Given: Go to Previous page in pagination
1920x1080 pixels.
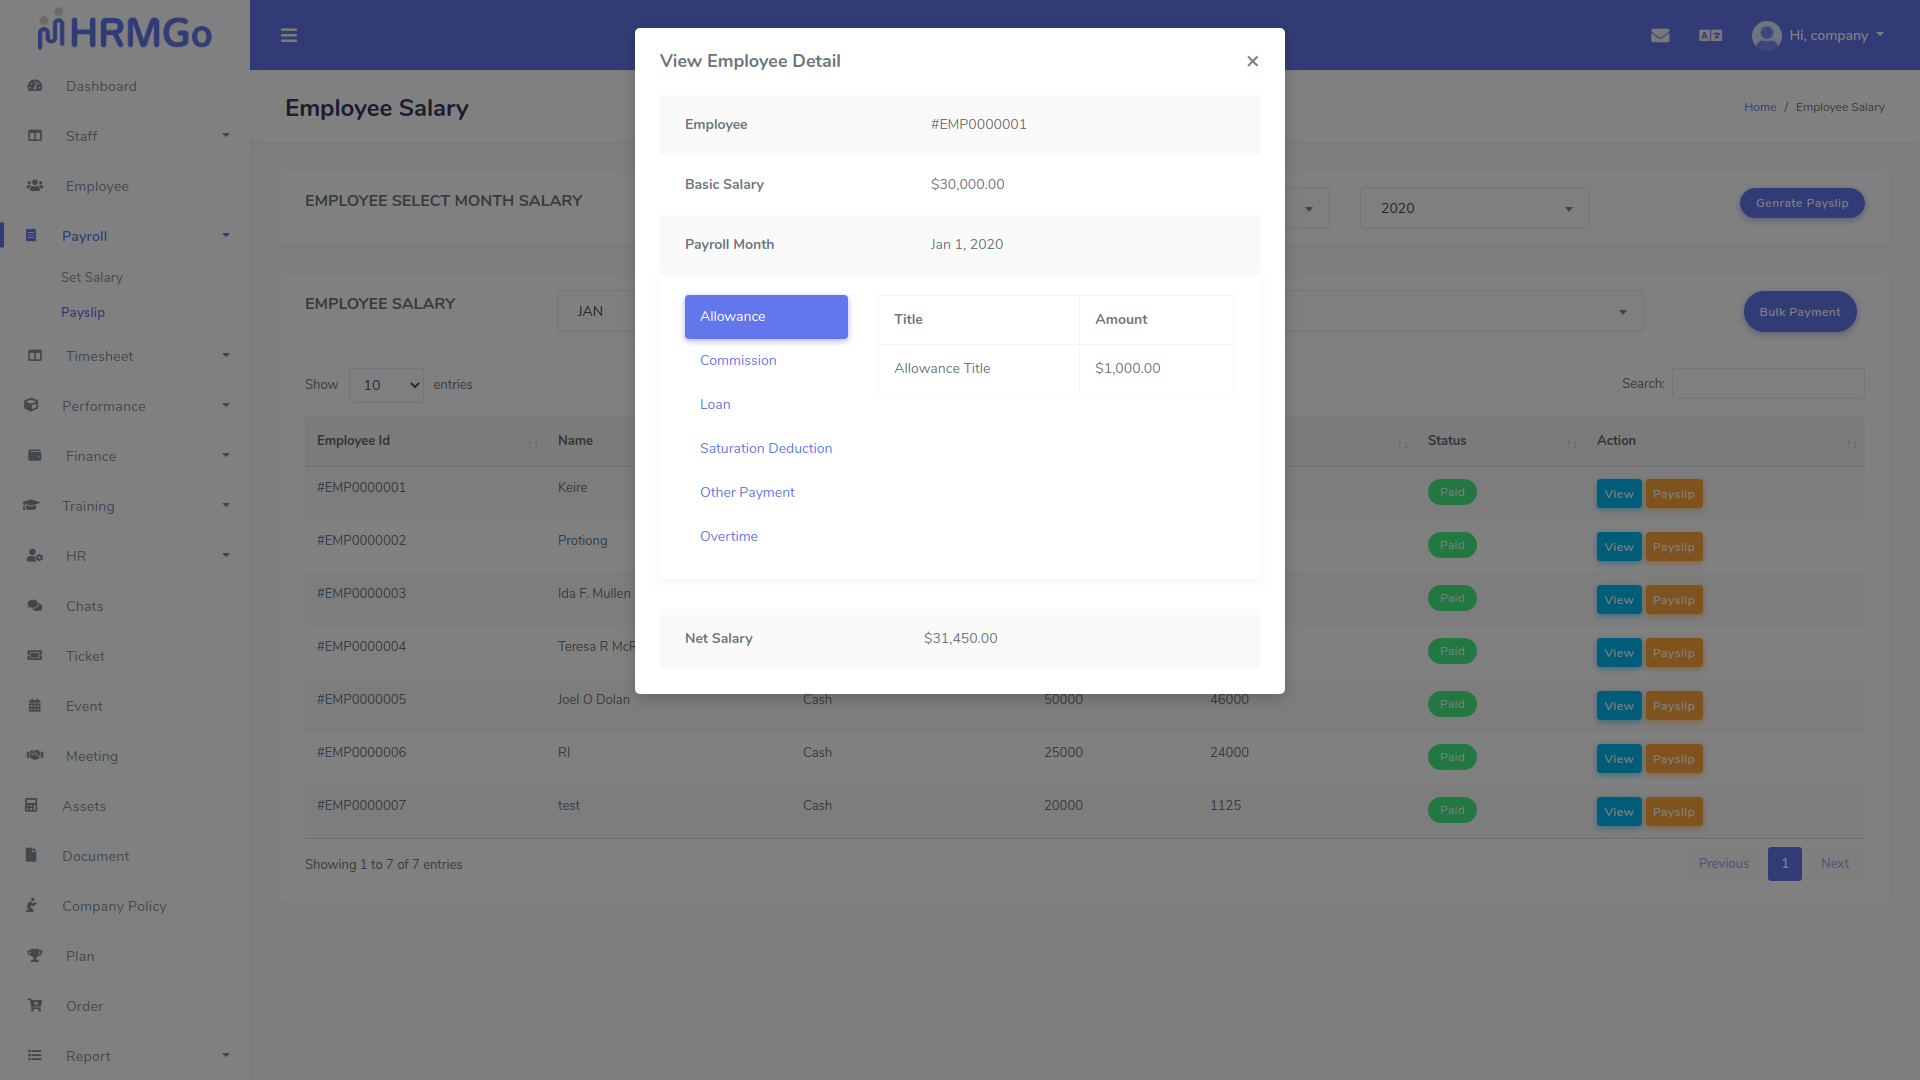Looking at the screenshot, I should (x=1724, y=864).
